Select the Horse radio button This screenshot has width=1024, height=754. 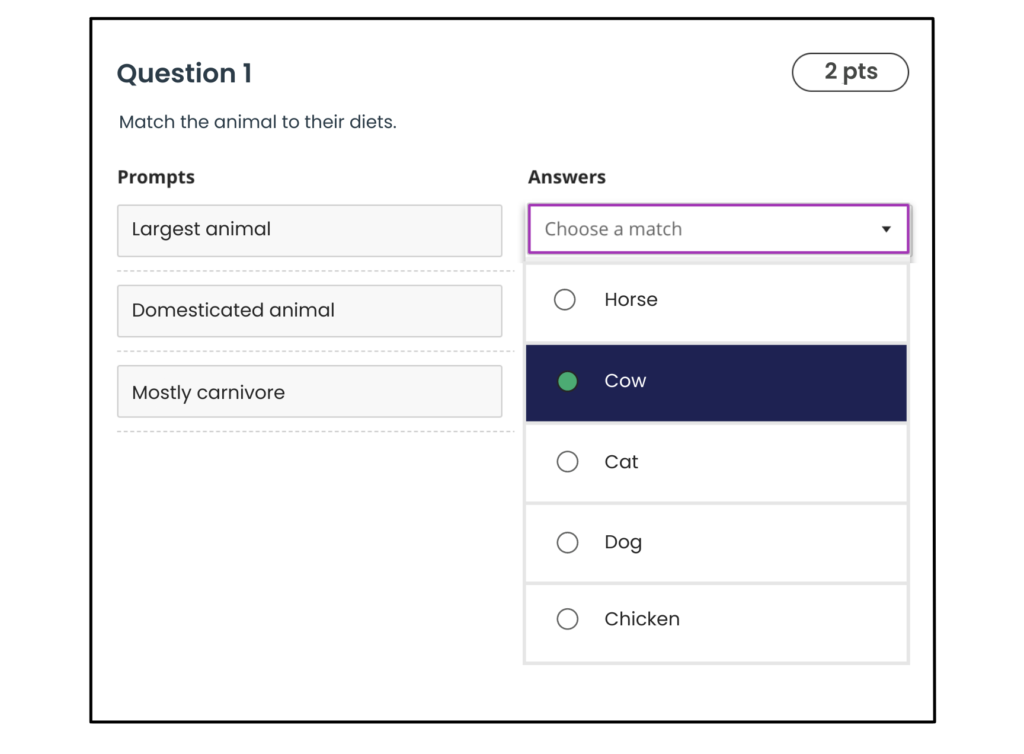point(566,299)
